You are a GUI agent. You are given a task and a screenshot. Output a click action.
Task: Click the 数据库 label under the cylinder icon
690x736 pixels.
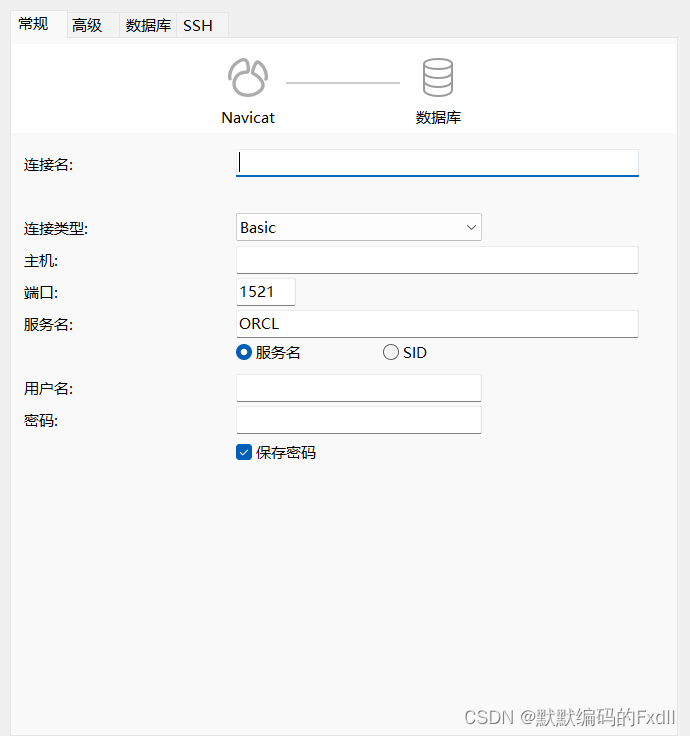(x=438, y=117)
